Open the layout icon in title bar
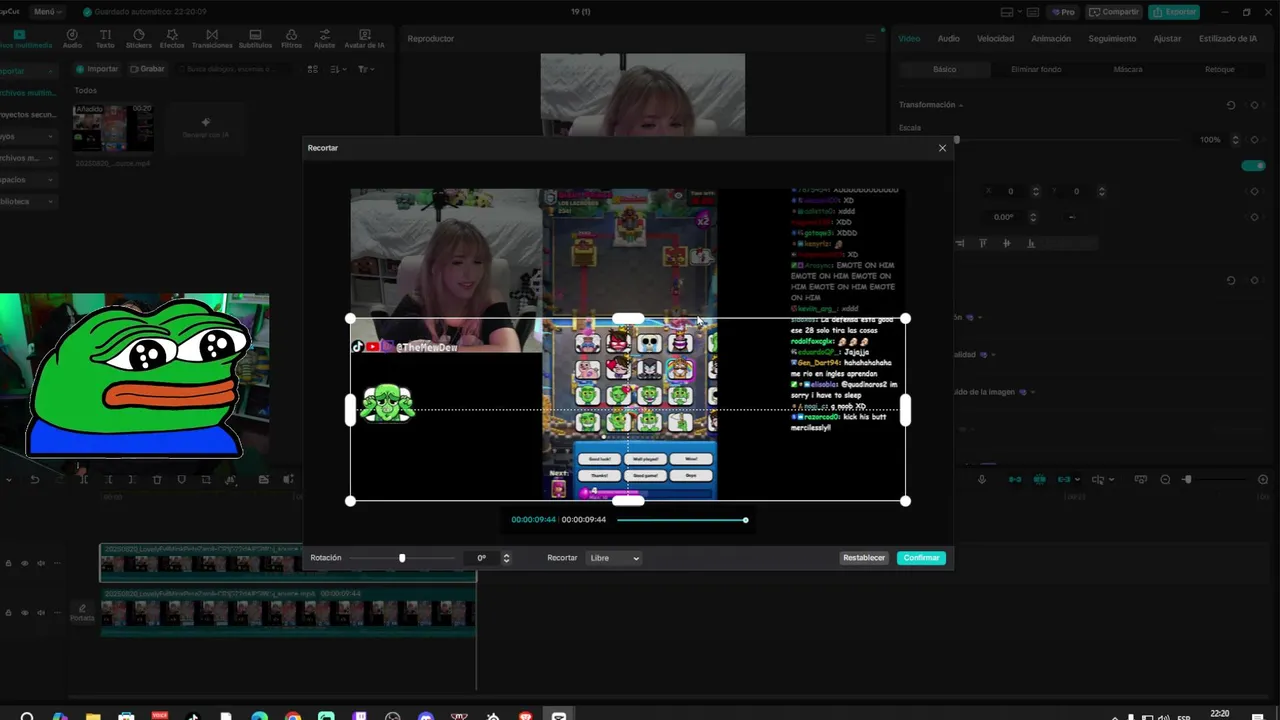The image size is (1280, 720). point(1007,12)
